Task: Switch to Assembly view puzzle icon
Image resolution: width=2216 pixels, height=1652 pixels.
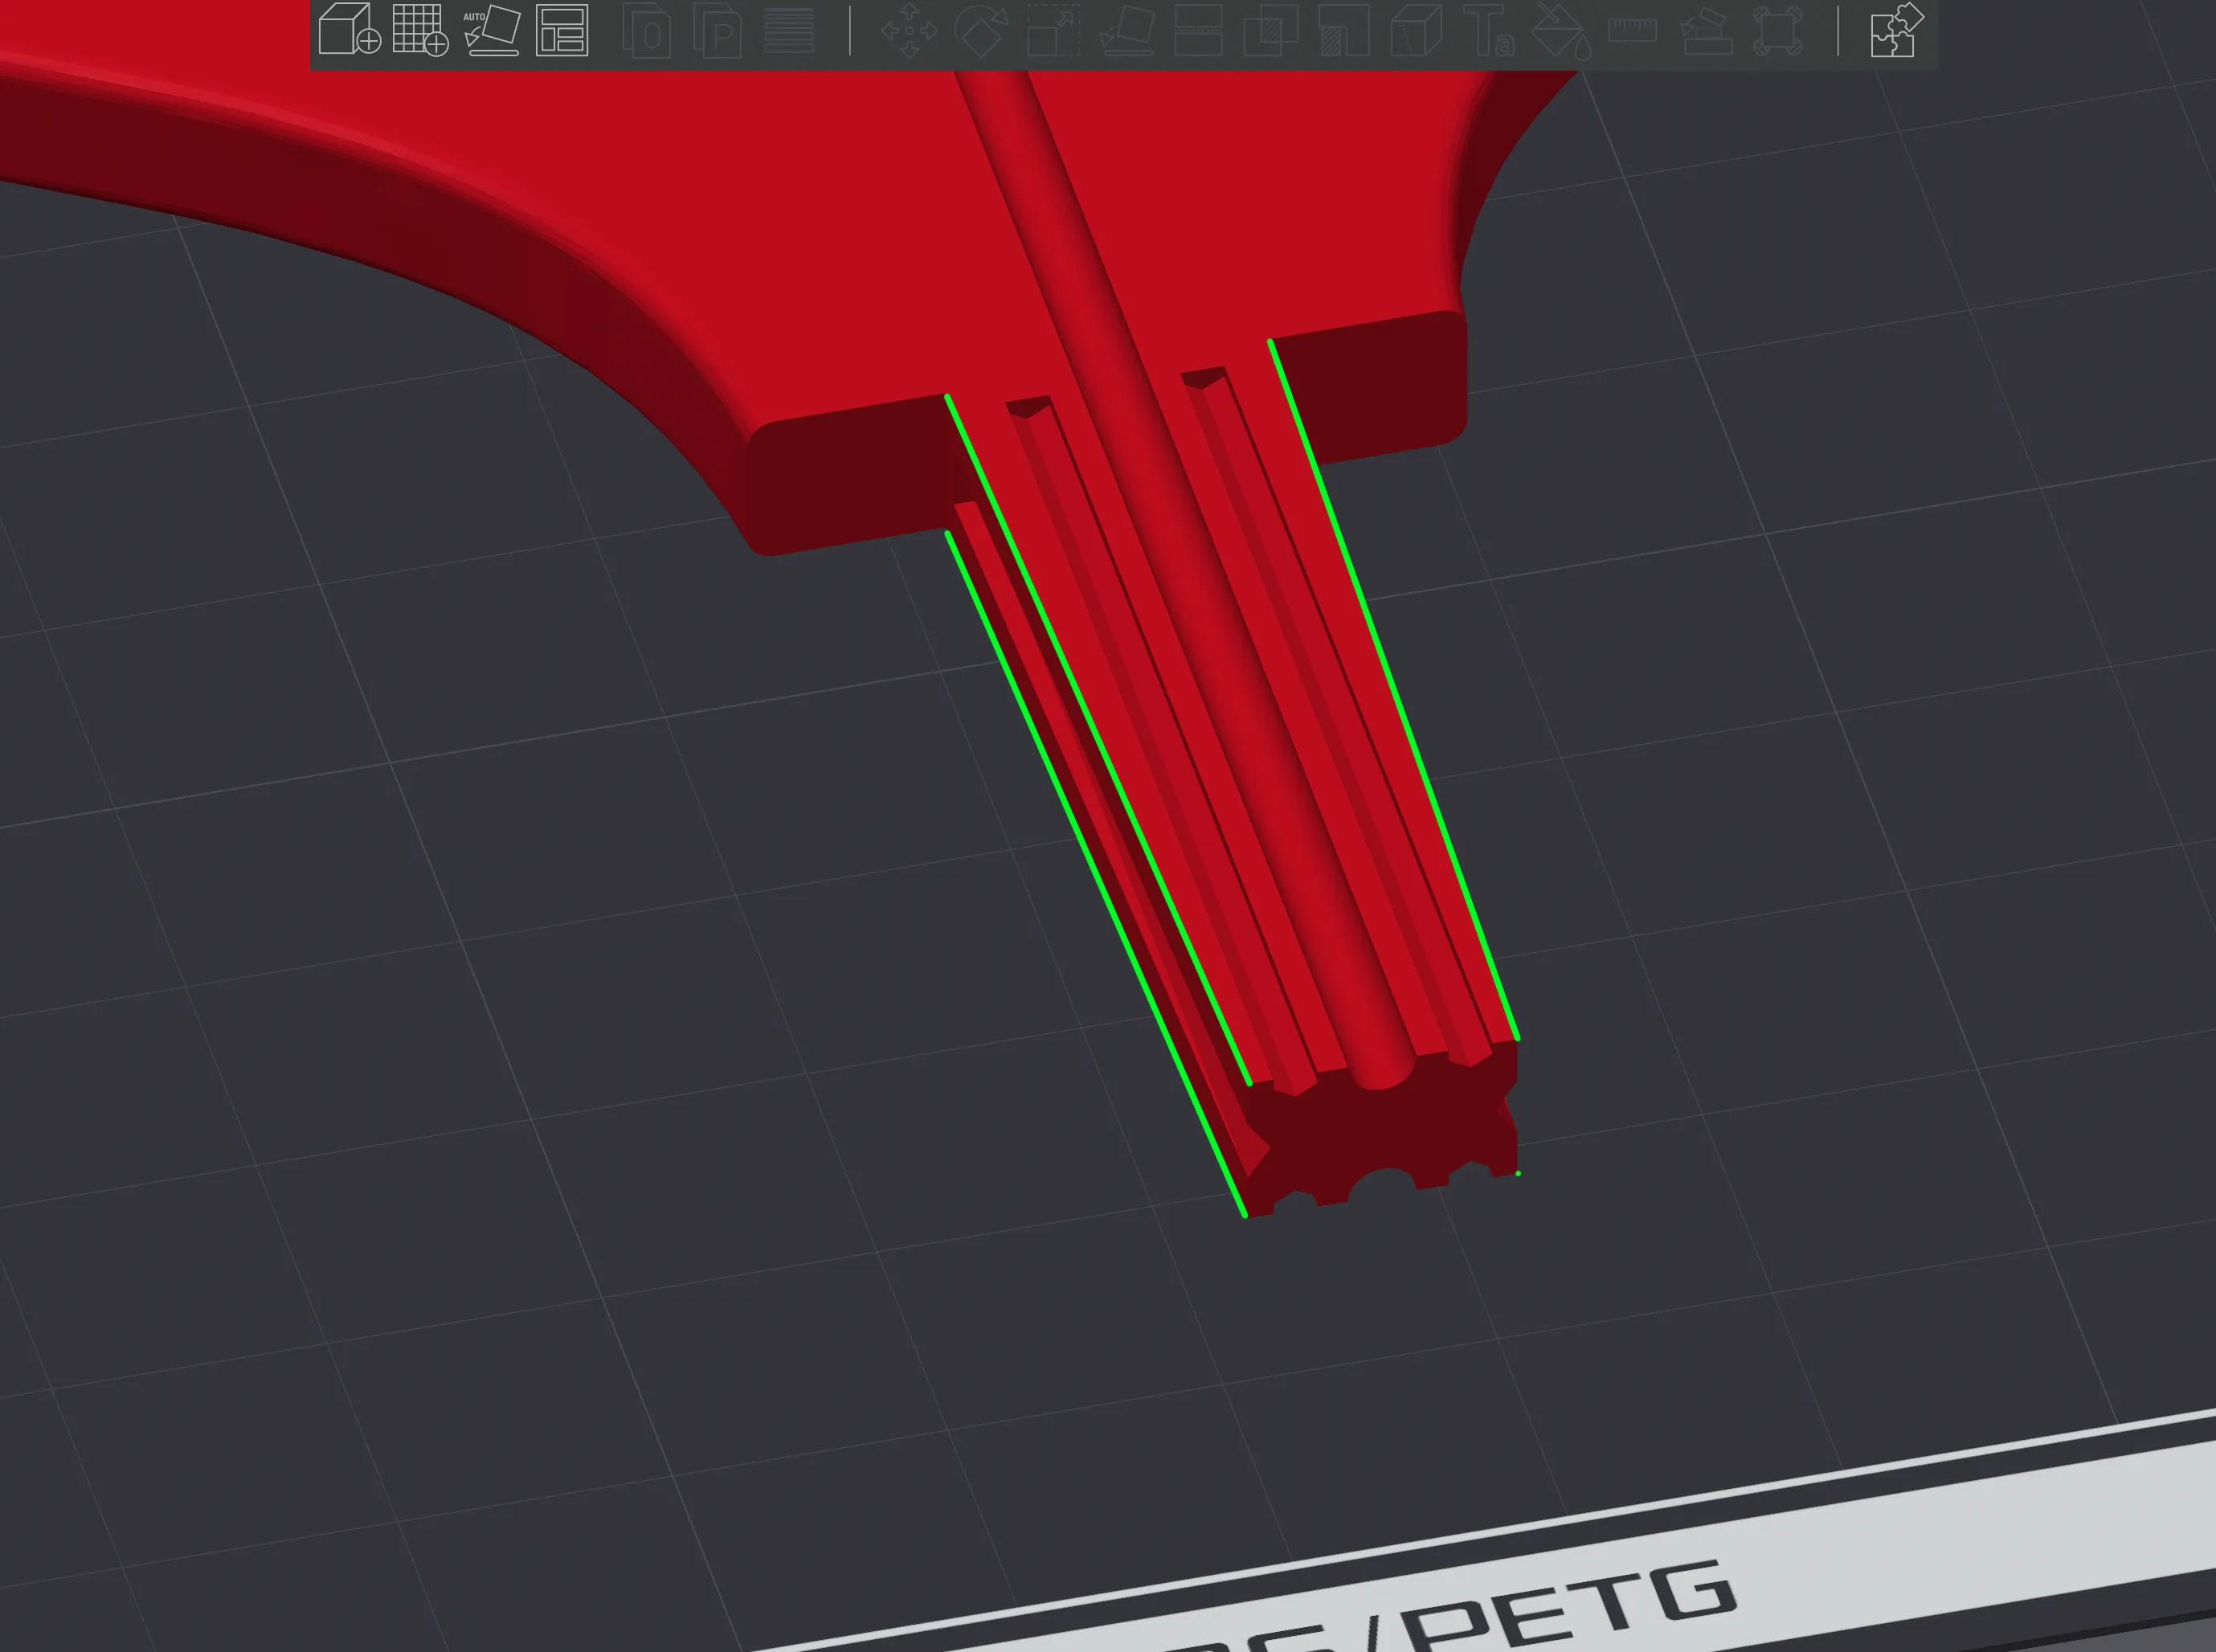Action: (1897, 30)
